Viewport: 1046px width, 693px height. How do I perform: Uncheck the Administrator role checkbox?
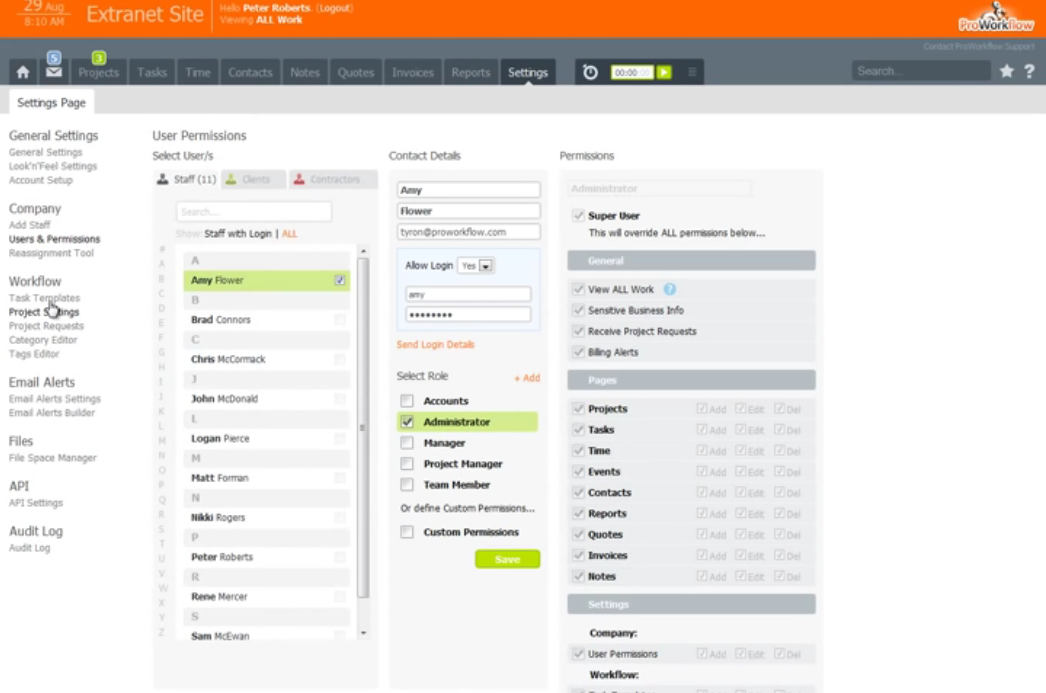click(407, 422)
